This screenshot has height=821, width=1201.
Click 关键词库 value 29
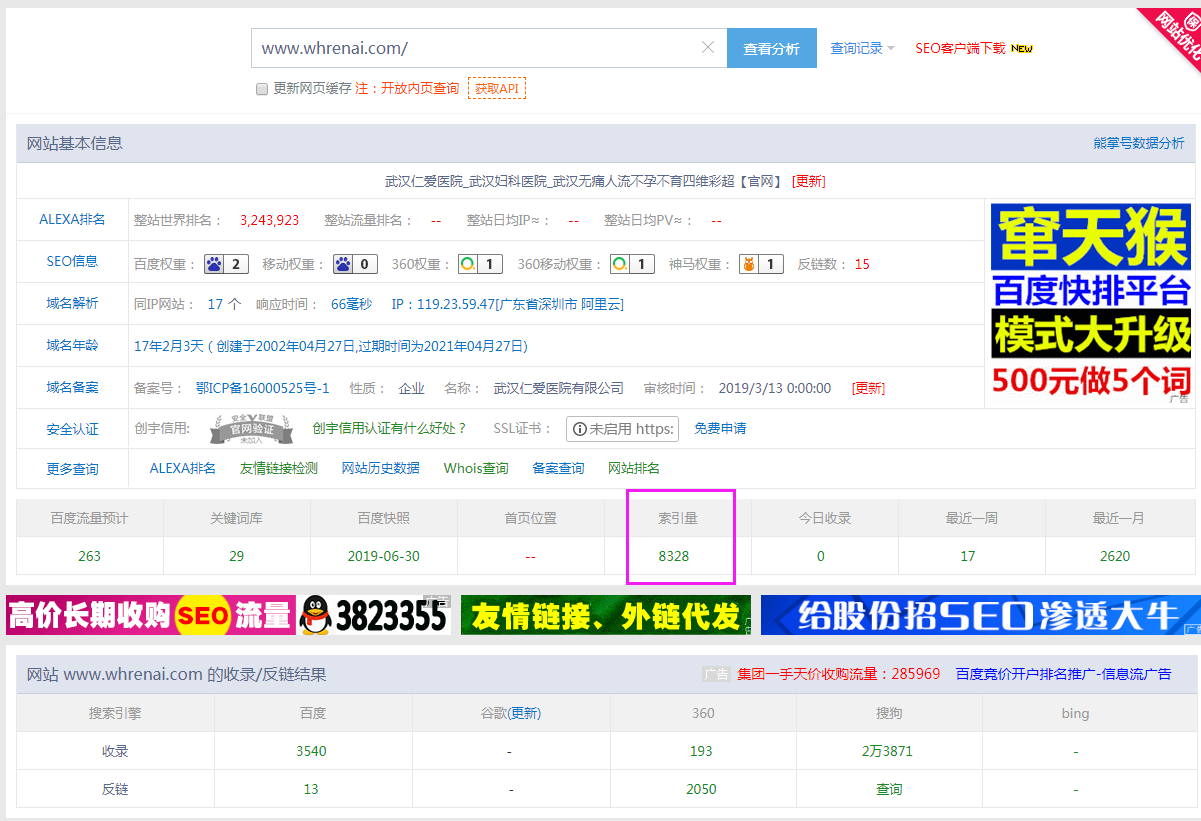[x=237, y=556]
